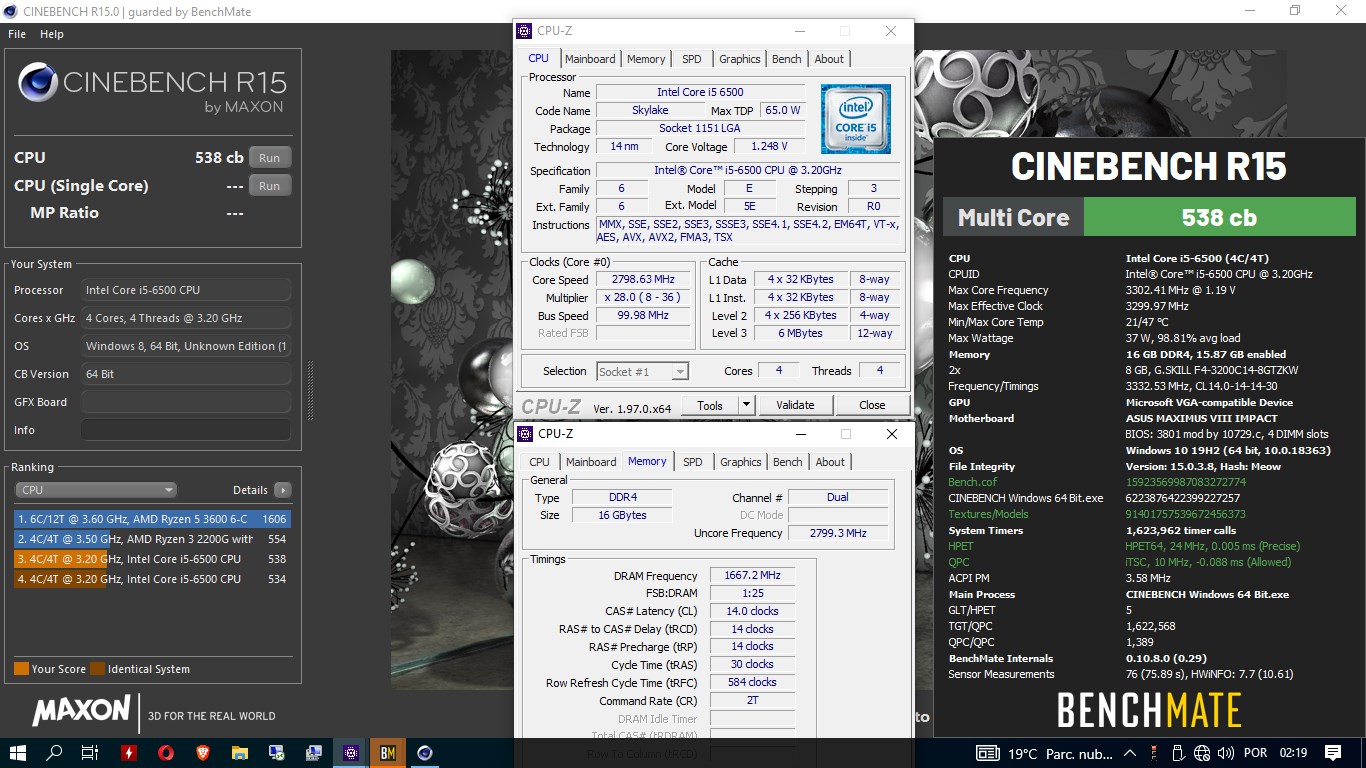Switch to Cinebench taskbar icon
The height and width of the screenshot is (768, 1366).
point(425,753)
